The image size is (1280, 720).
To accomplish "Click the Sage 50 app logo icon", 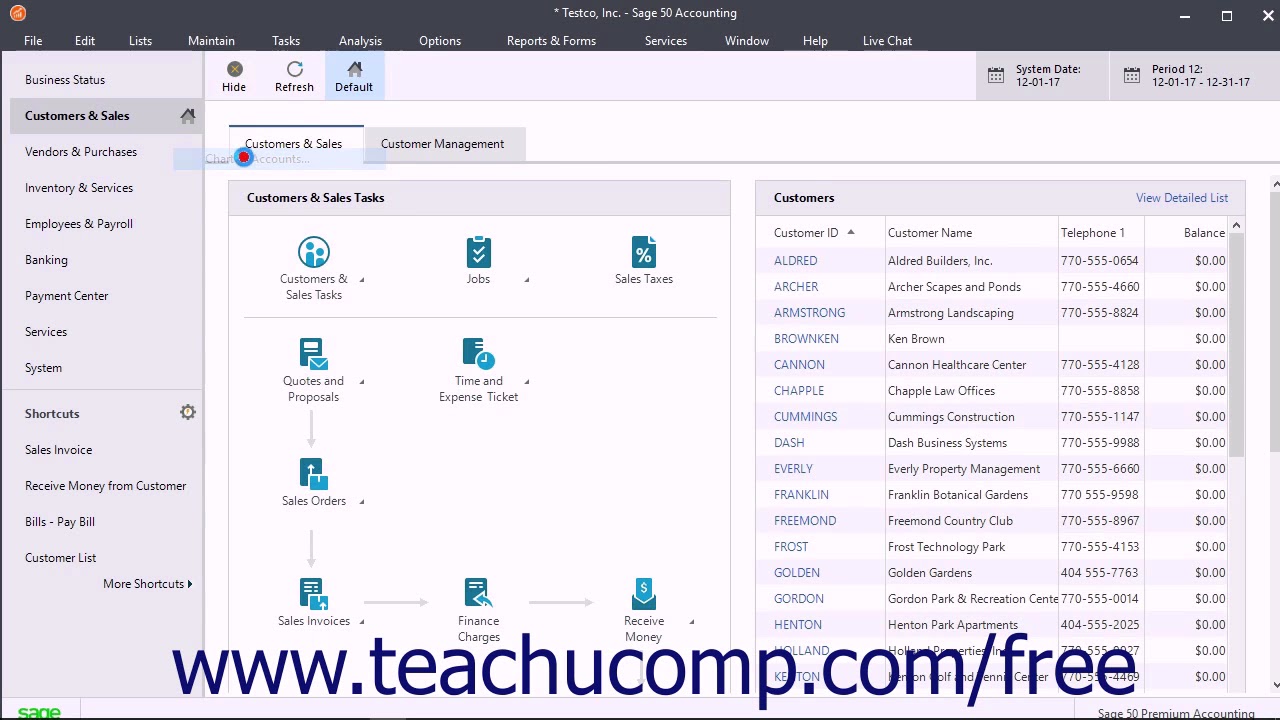I will (x=17, y=13).
